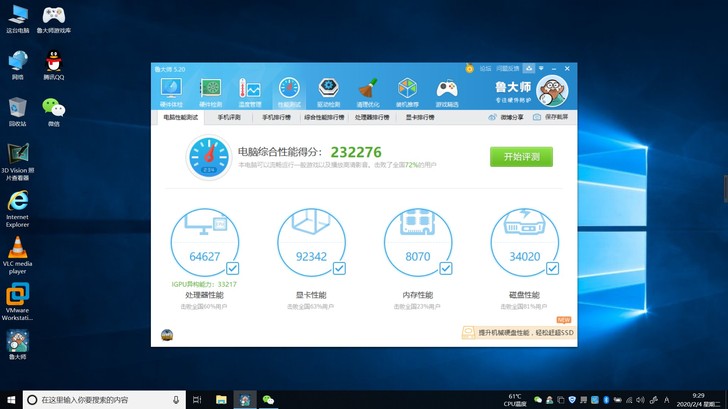Click the 保存截屏 camera screenshot icon
Image resolution: width=728 pixels, height=409 pixels.
pyautogui.click(x=537, y=117)
